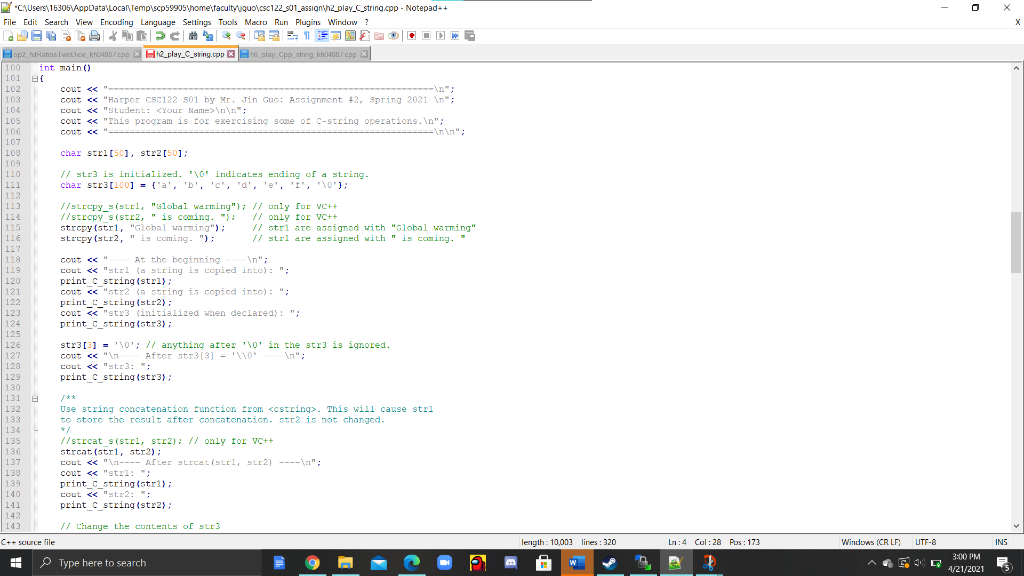This screenshot has height=576, width=1024.
Task: Click the INS indicator in status bar
Action: [x=1000, y=542]
